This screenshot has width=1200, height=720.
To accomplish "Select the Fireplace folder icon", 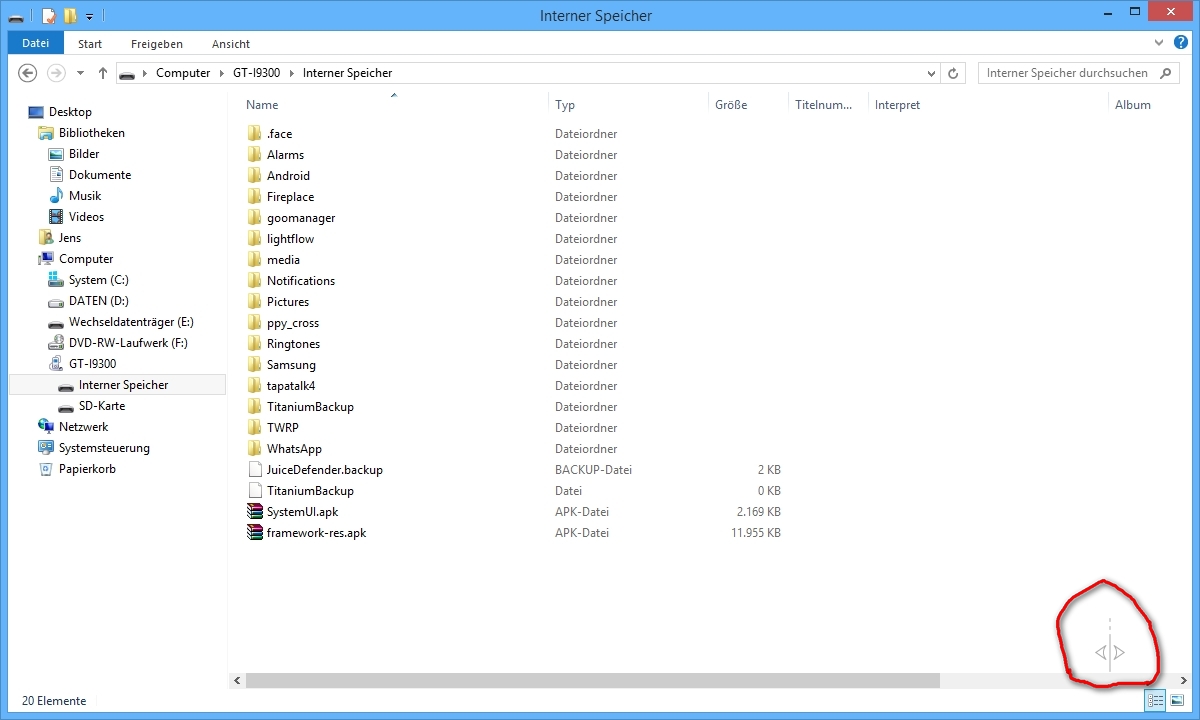I will click(254, 197).
